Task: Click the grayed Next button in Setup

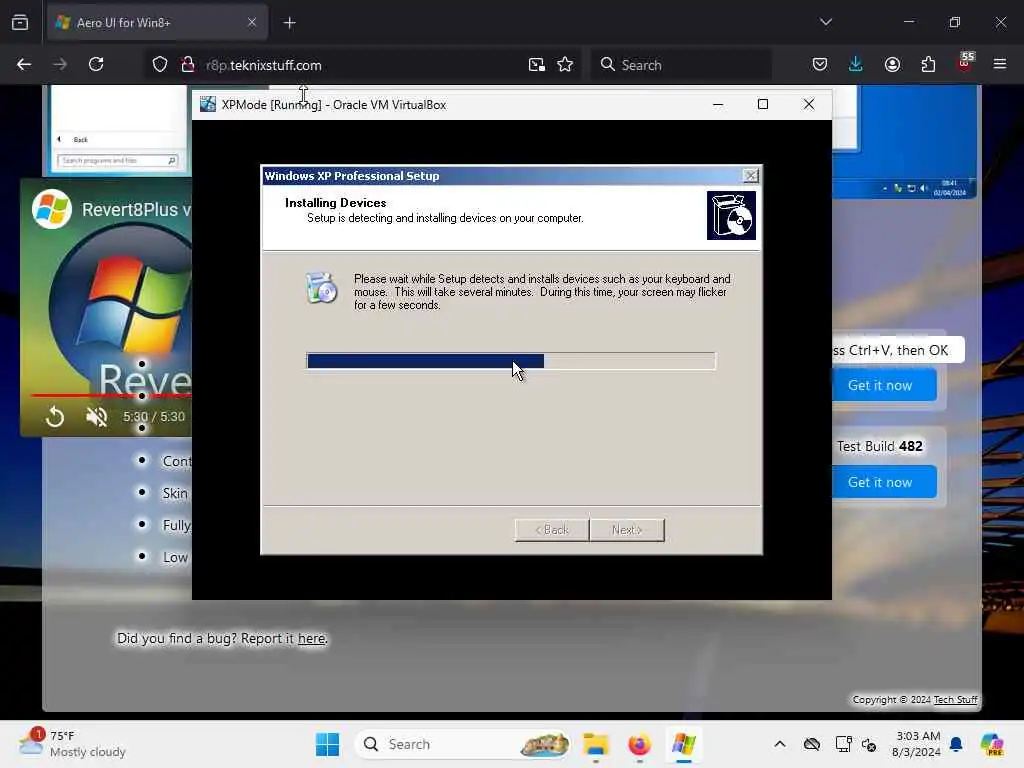Action: click(627, 530)
